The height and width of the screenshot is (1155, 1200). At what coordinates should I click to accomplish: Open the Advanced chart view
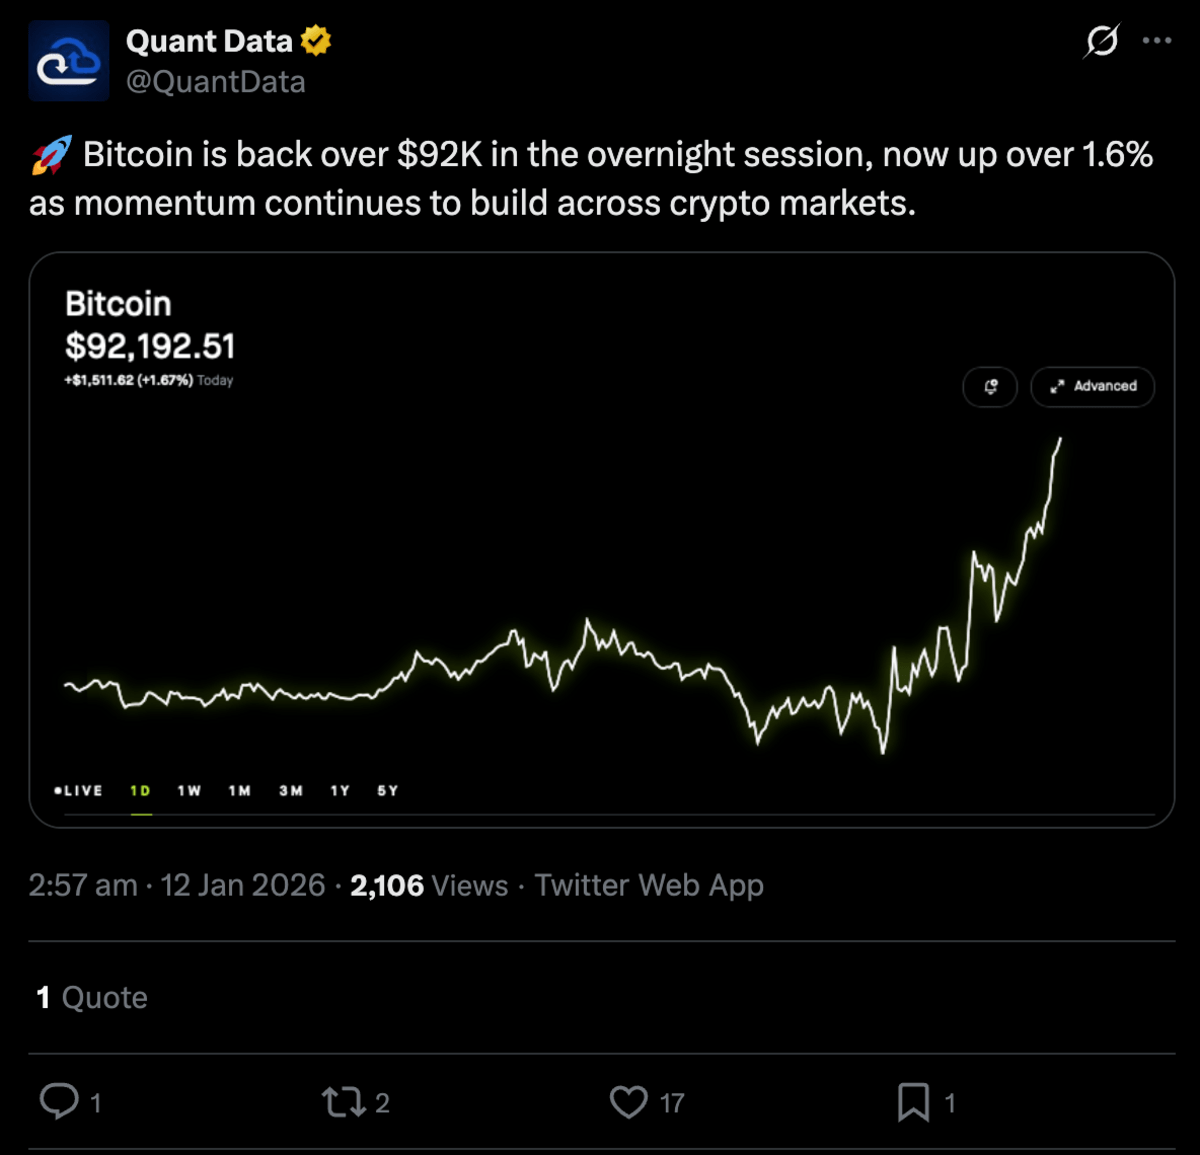(1092, 387)
